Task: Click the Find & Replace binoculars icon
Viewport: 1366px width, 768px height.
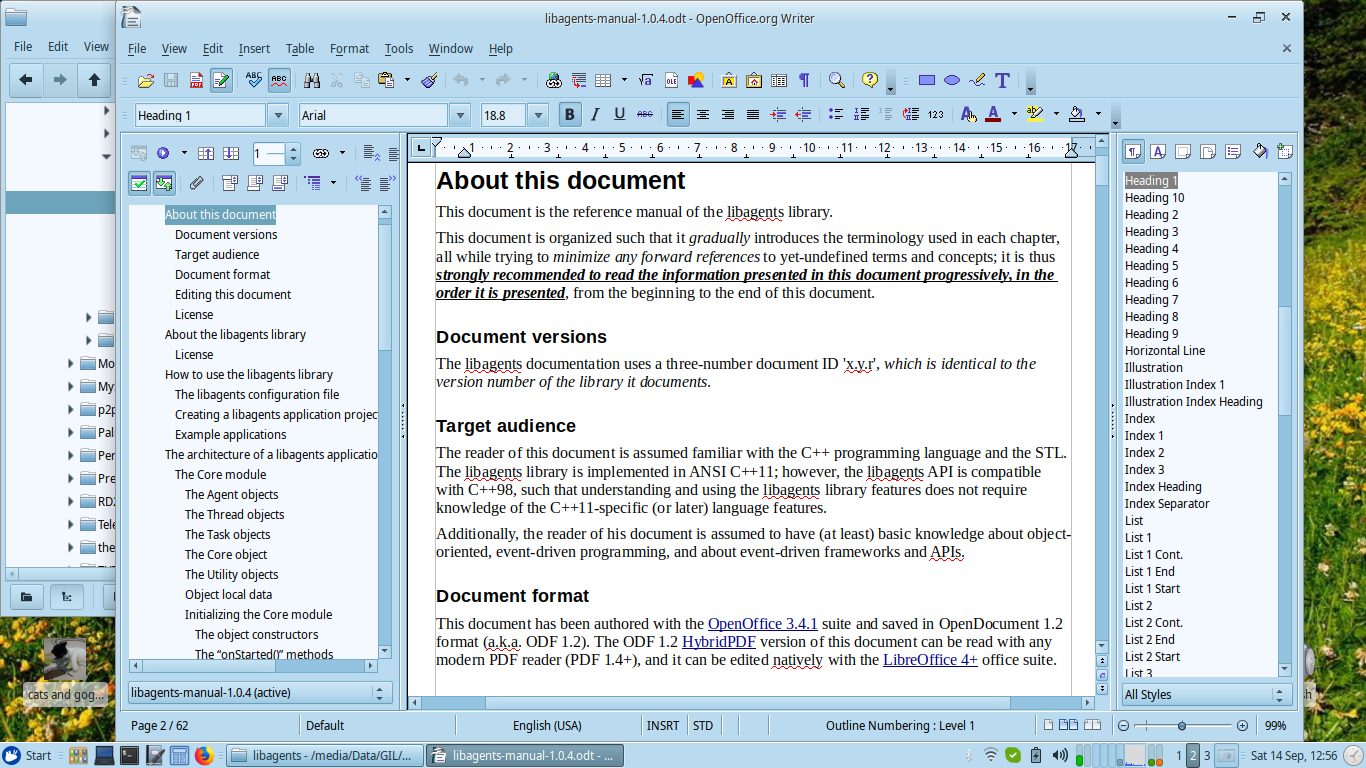Action: pyautogui.click(x=312, y=81)
